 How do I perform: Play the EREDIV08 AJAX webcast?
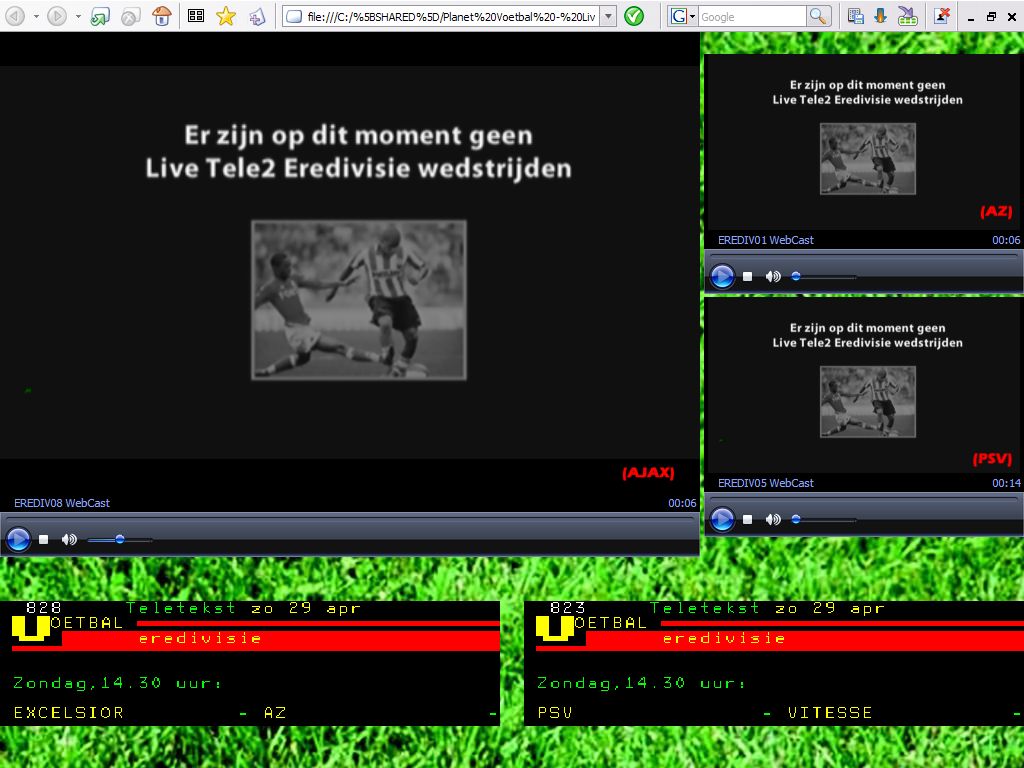(18, 539)
